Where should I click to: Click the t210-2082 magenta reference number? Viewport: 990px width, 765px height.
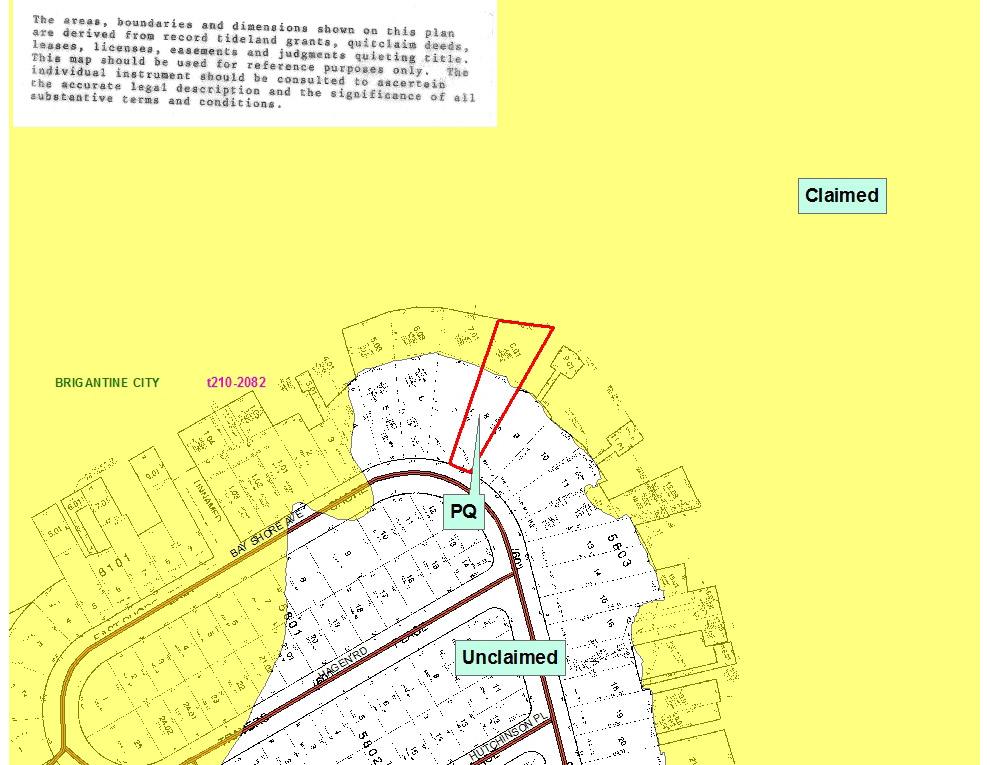236,383
